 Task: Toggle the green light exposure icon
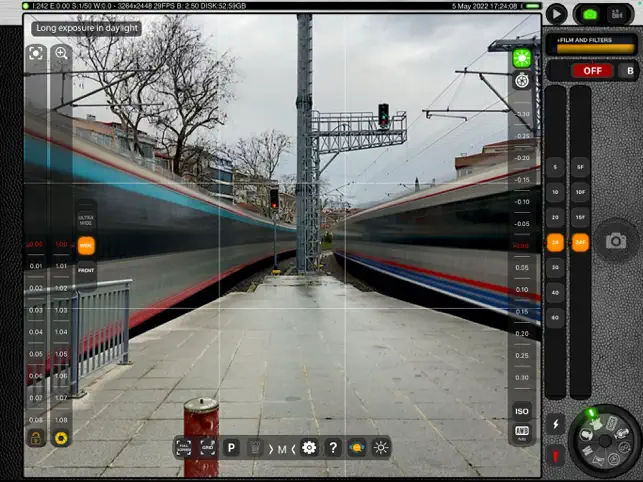[x=522, y=58]
